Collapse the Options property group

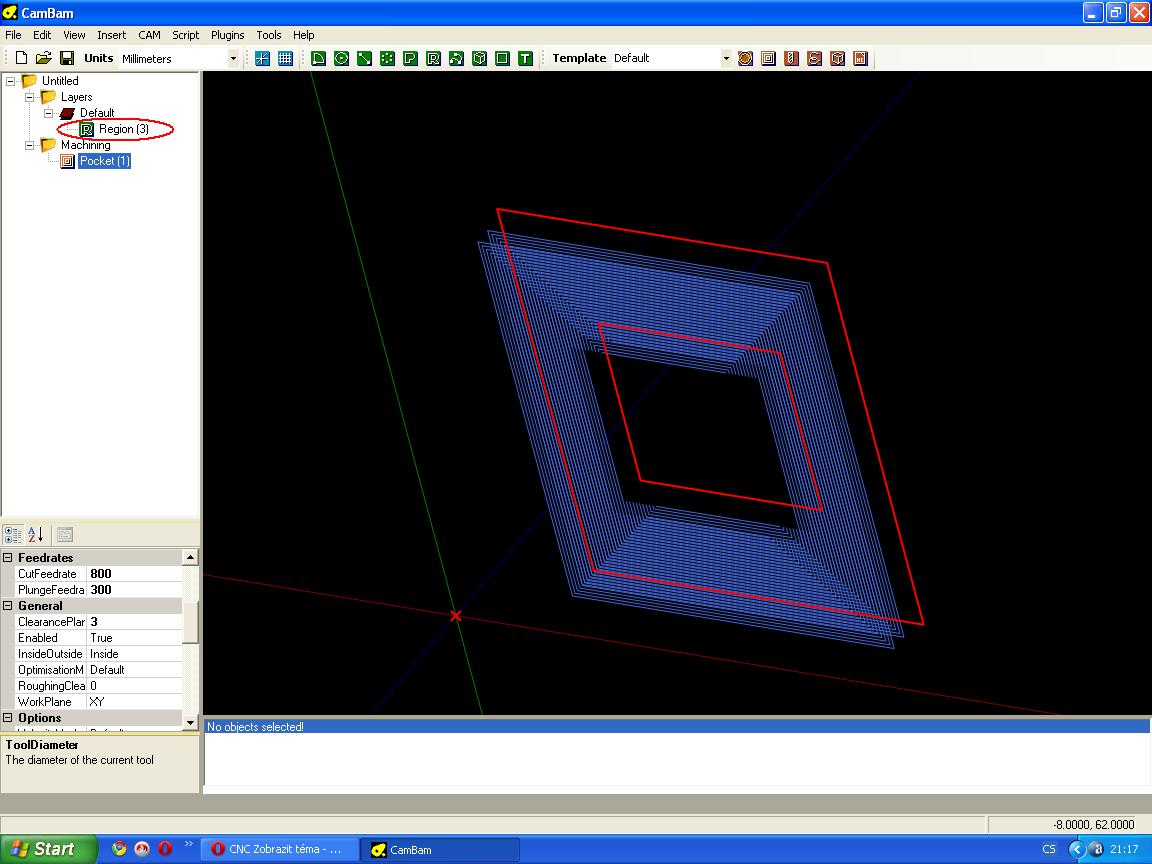[8, 718]
